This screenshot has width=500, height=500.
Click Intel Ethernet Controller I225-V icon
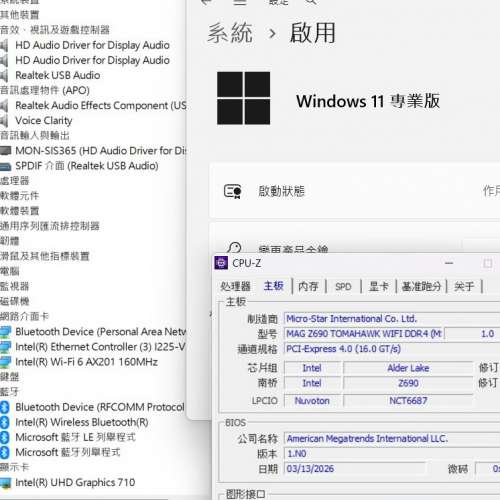(x=5, y=347)
